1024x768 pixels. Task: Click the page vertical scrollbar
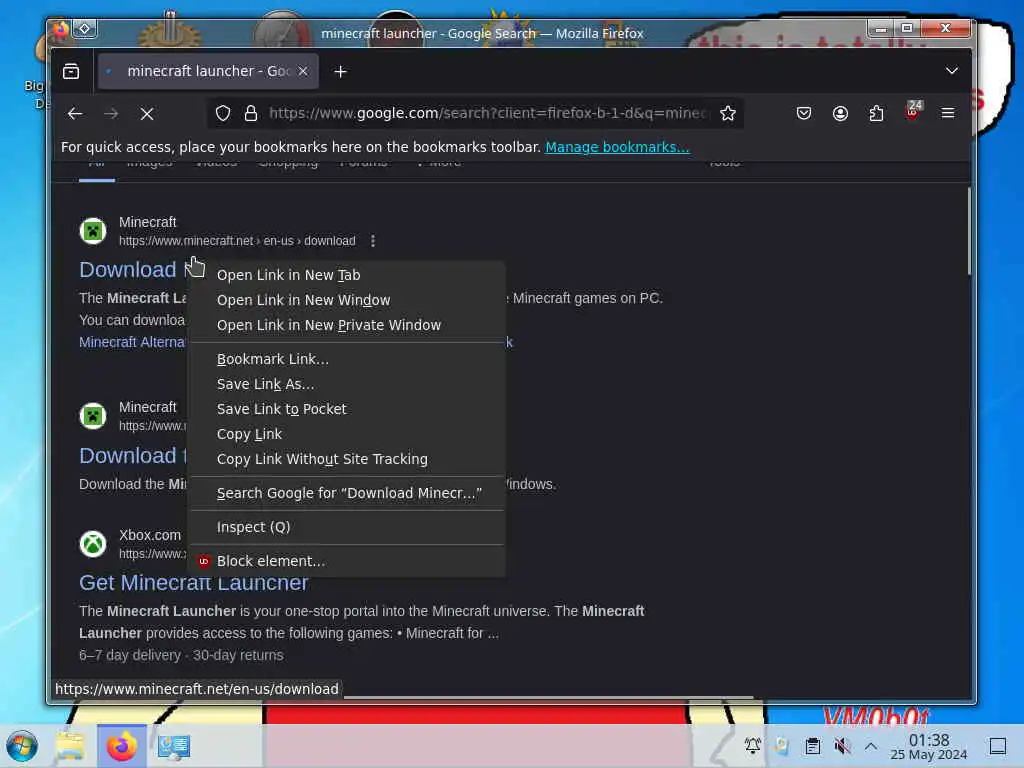[x=968, y=231]
